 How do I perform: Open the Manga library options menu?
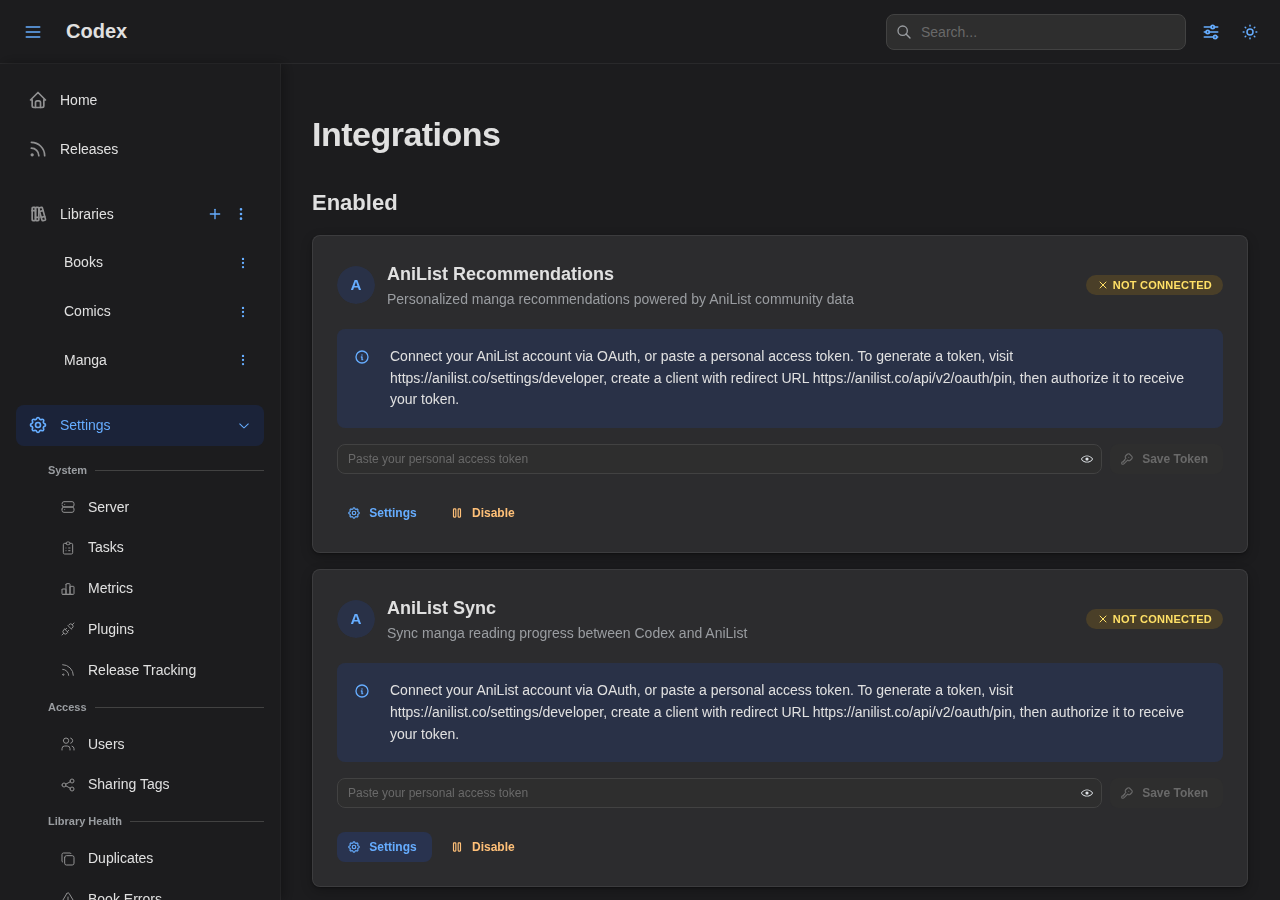click(242, 360)
